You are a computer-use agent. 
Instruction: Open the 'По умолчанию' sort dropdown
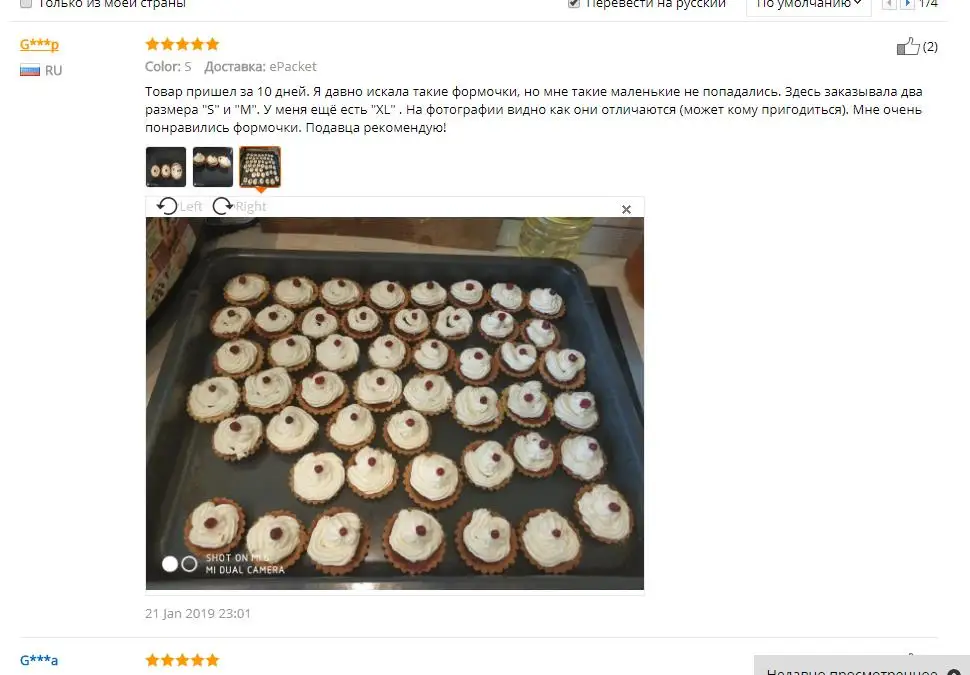tap(809, 4)
